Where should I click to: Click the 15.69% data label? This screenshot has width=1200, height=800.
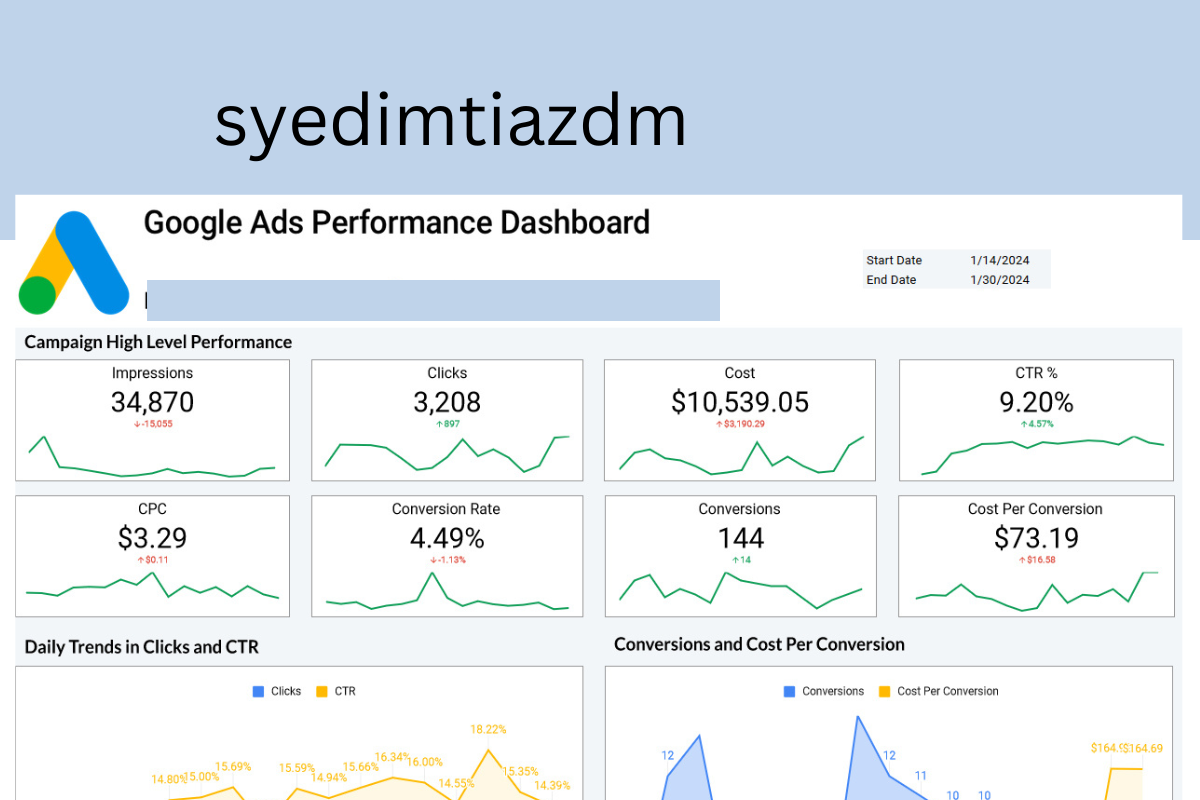pyautogui.click(x=233, y=767)
